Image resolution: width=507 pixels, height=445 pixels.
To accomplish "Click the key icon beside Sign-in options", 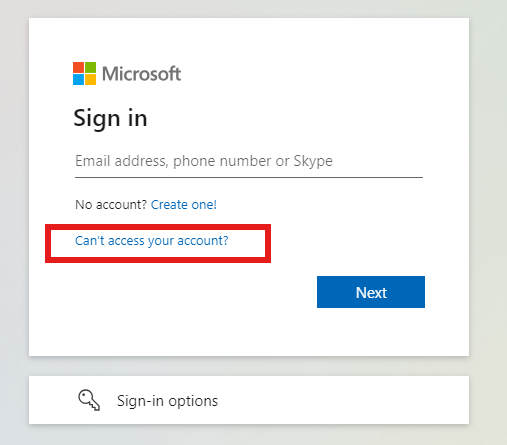I will point(89,400).
